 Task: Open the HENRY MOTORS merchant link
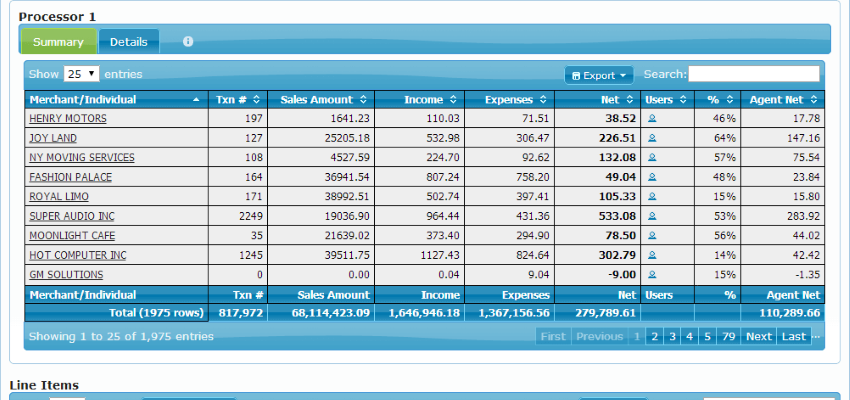click(x=68, y=118)
